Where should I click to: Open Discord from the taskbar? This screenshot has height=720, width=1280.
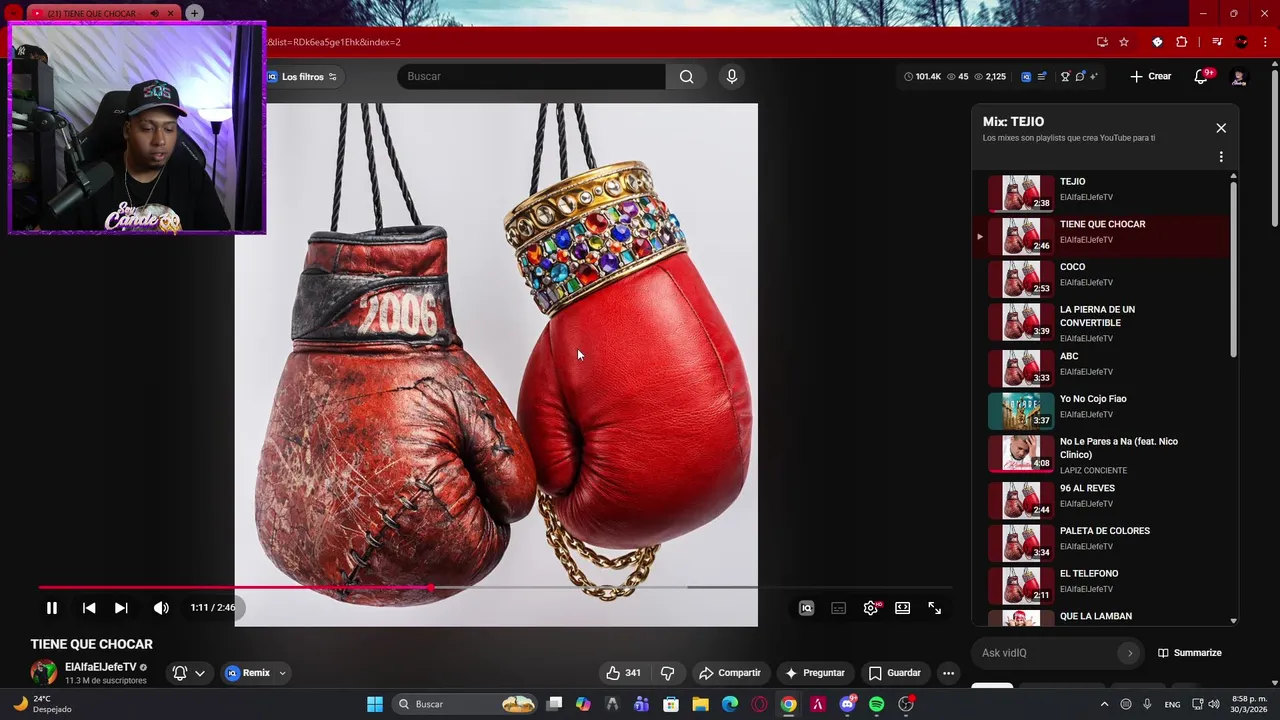coord(848,704)
